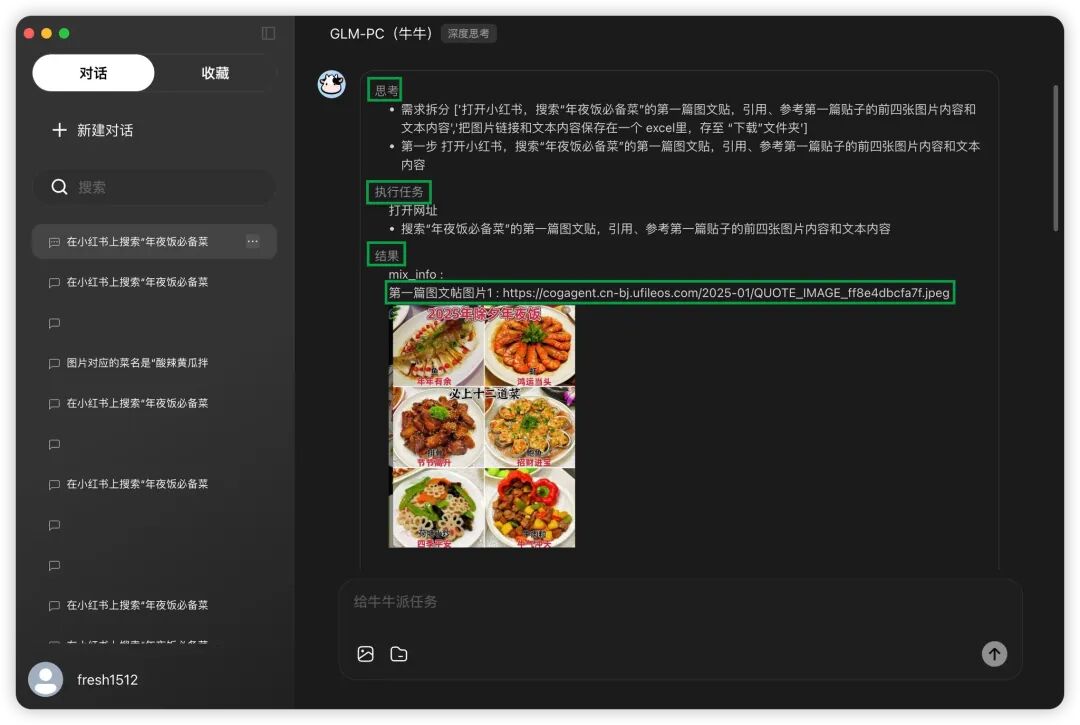Click the GLM-PC（牛牛）title text
The image size is (1080, 725).
[x=381, y=33]
